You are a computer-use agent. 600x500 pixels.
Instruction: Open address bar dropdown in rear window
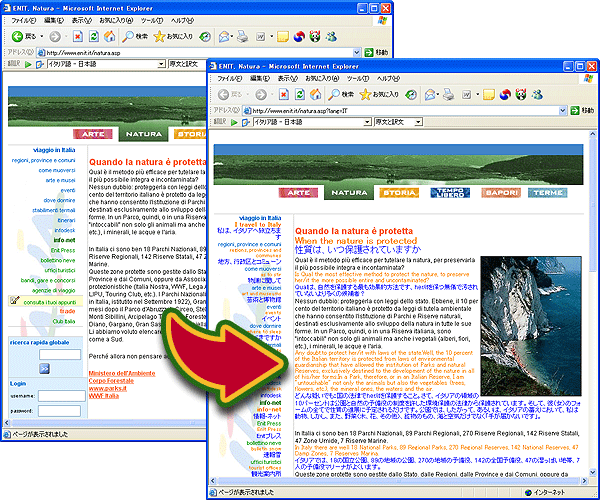click(x=357, y=53)
